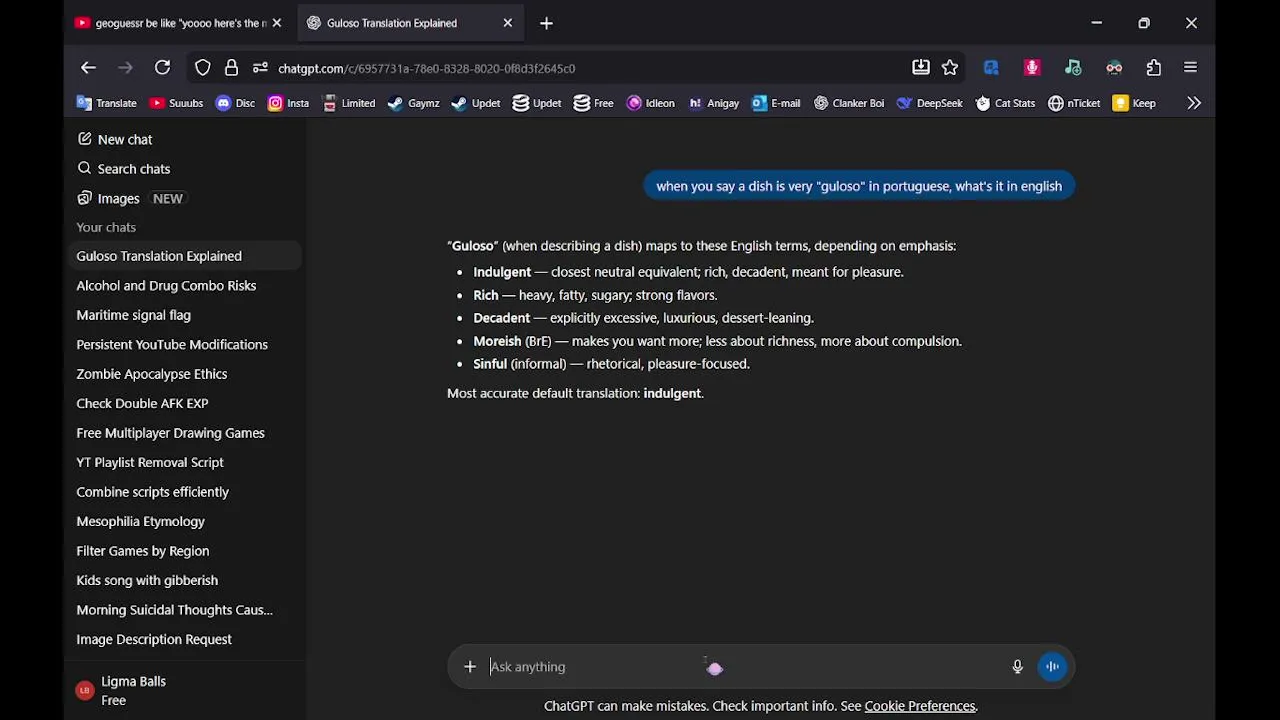Open Mesophilia Etymology chat

(x=140, y=521)
